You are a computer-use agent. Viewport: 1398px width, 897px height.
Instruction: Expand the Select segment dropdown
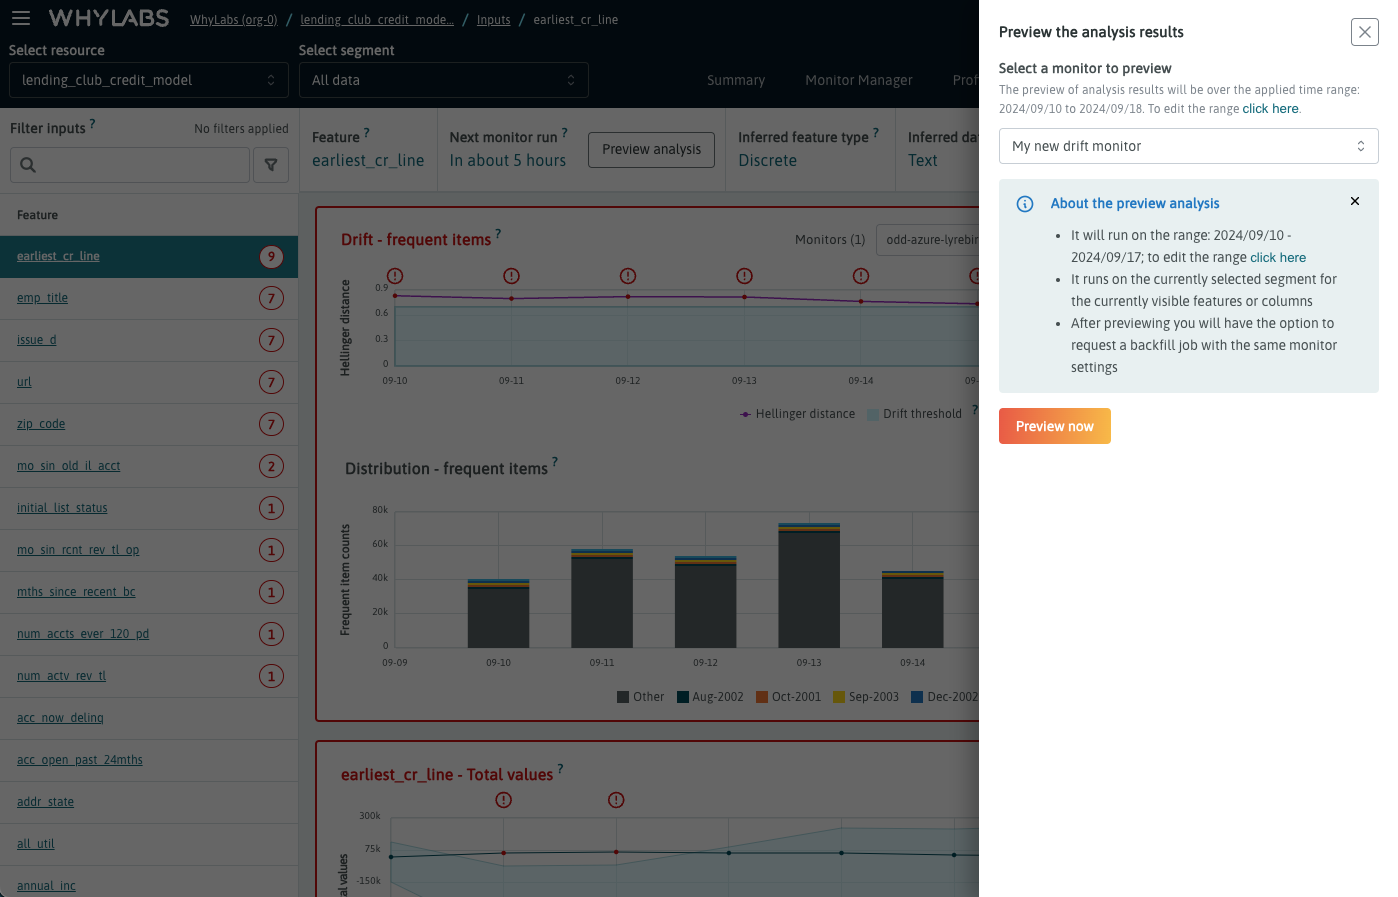443,80
